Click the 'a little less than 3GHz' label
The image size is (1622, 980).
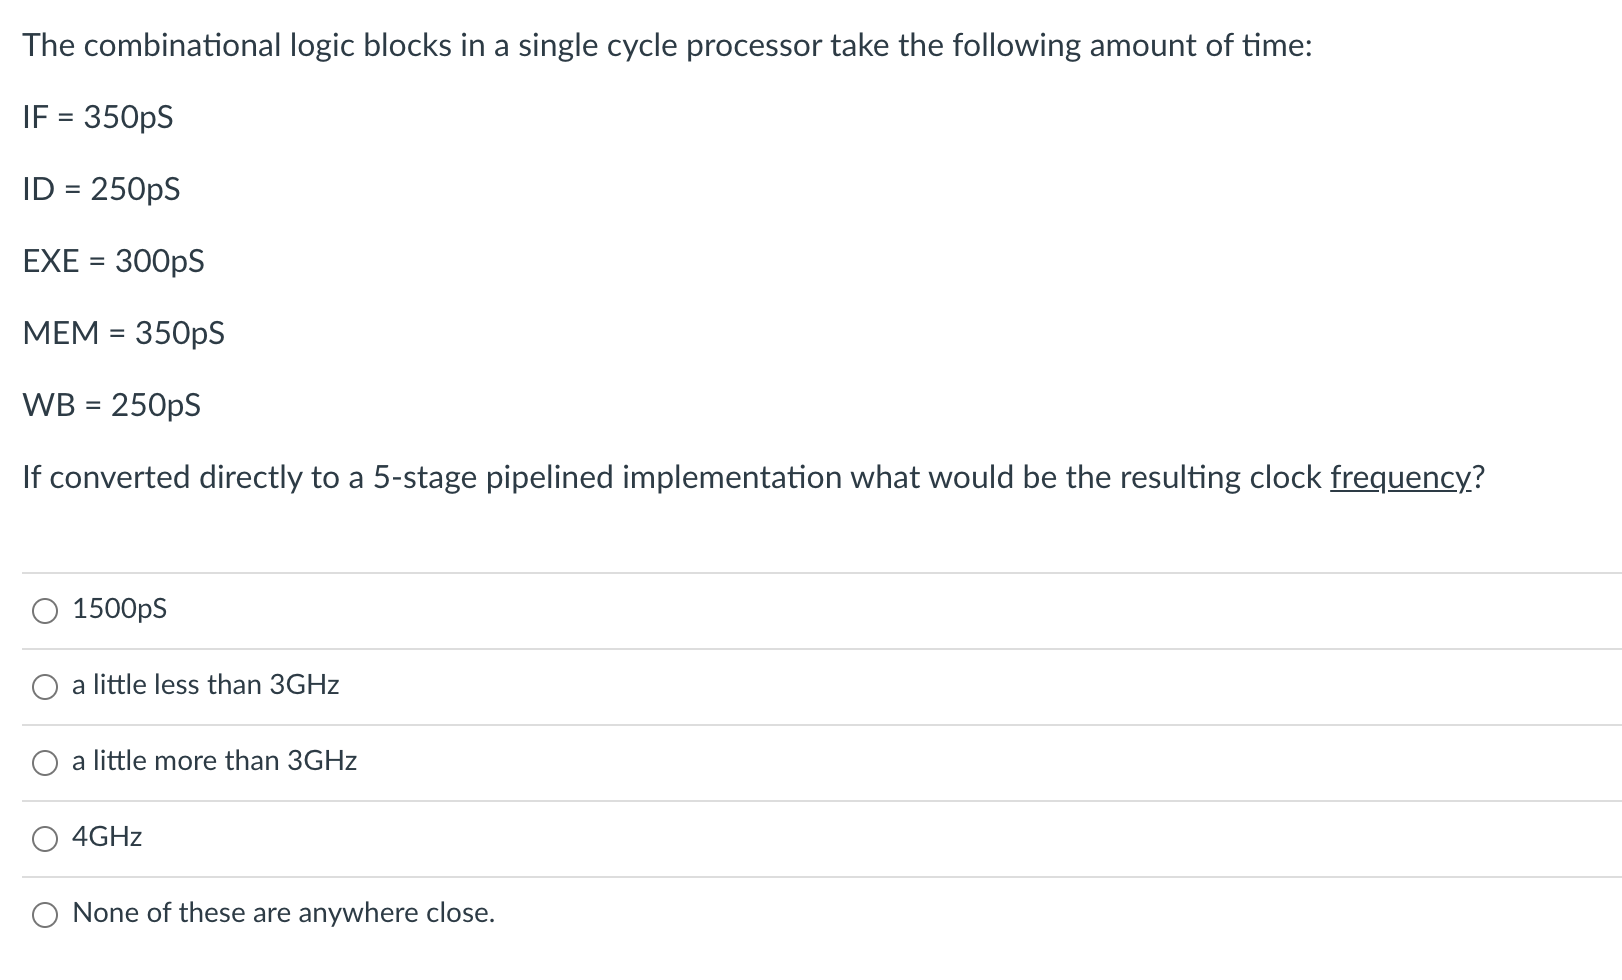point(204,685)
